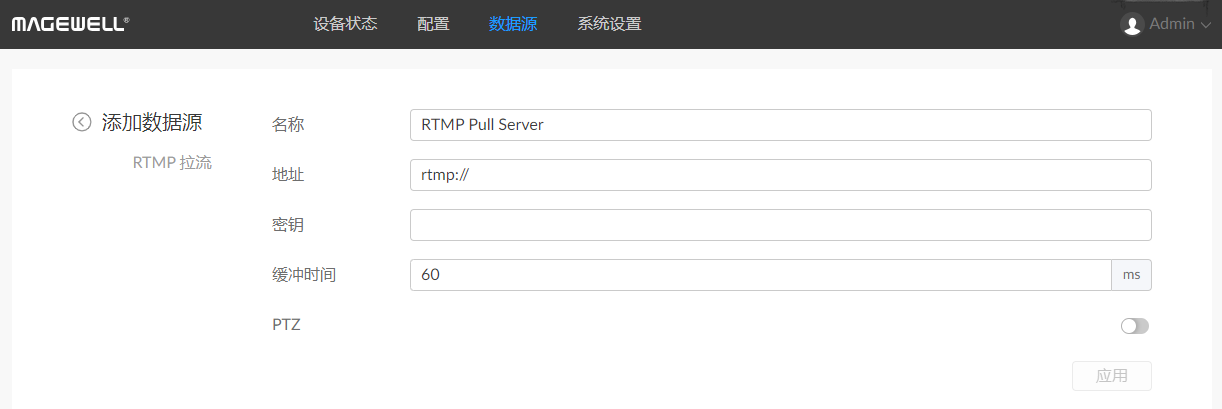Click into the empty 密钥 field

780,225
